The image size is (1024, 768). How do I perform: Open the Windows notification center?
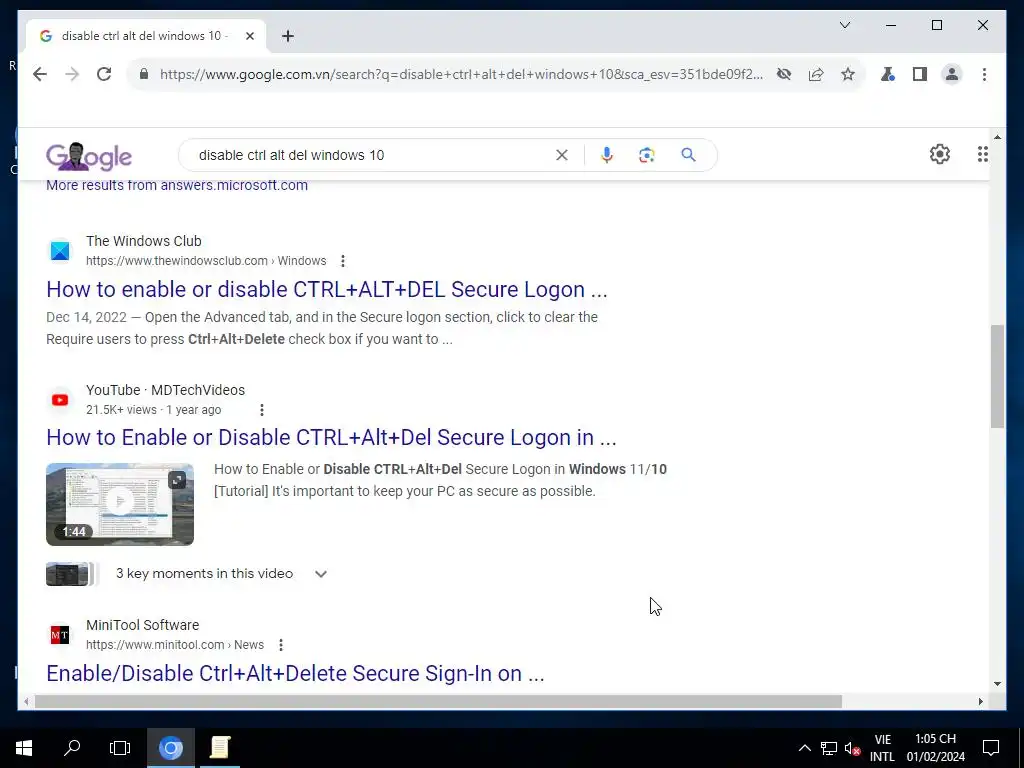[x=991, y=748]
